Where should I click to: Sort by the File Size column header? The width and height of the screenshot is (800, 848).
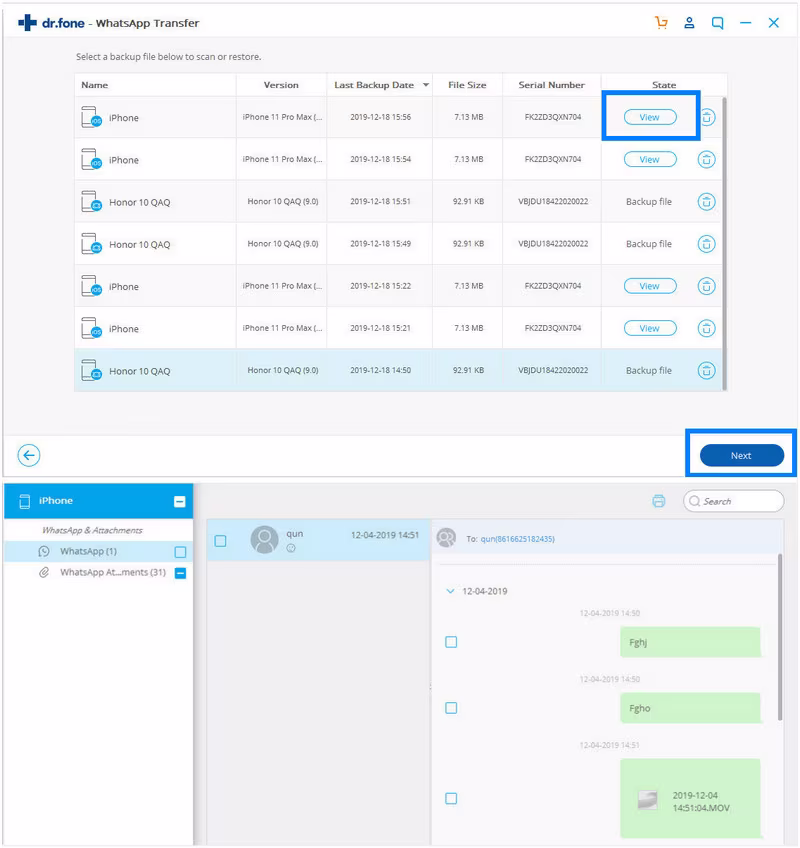[467, 85]
